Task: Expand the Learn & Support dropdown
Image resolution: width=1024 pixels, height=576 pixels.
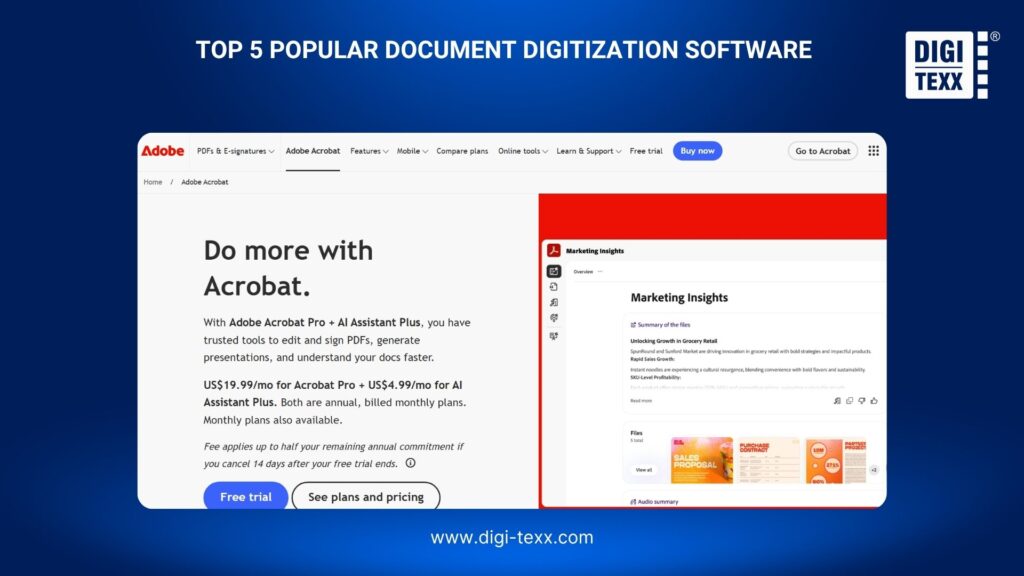Action: (588, 151)
